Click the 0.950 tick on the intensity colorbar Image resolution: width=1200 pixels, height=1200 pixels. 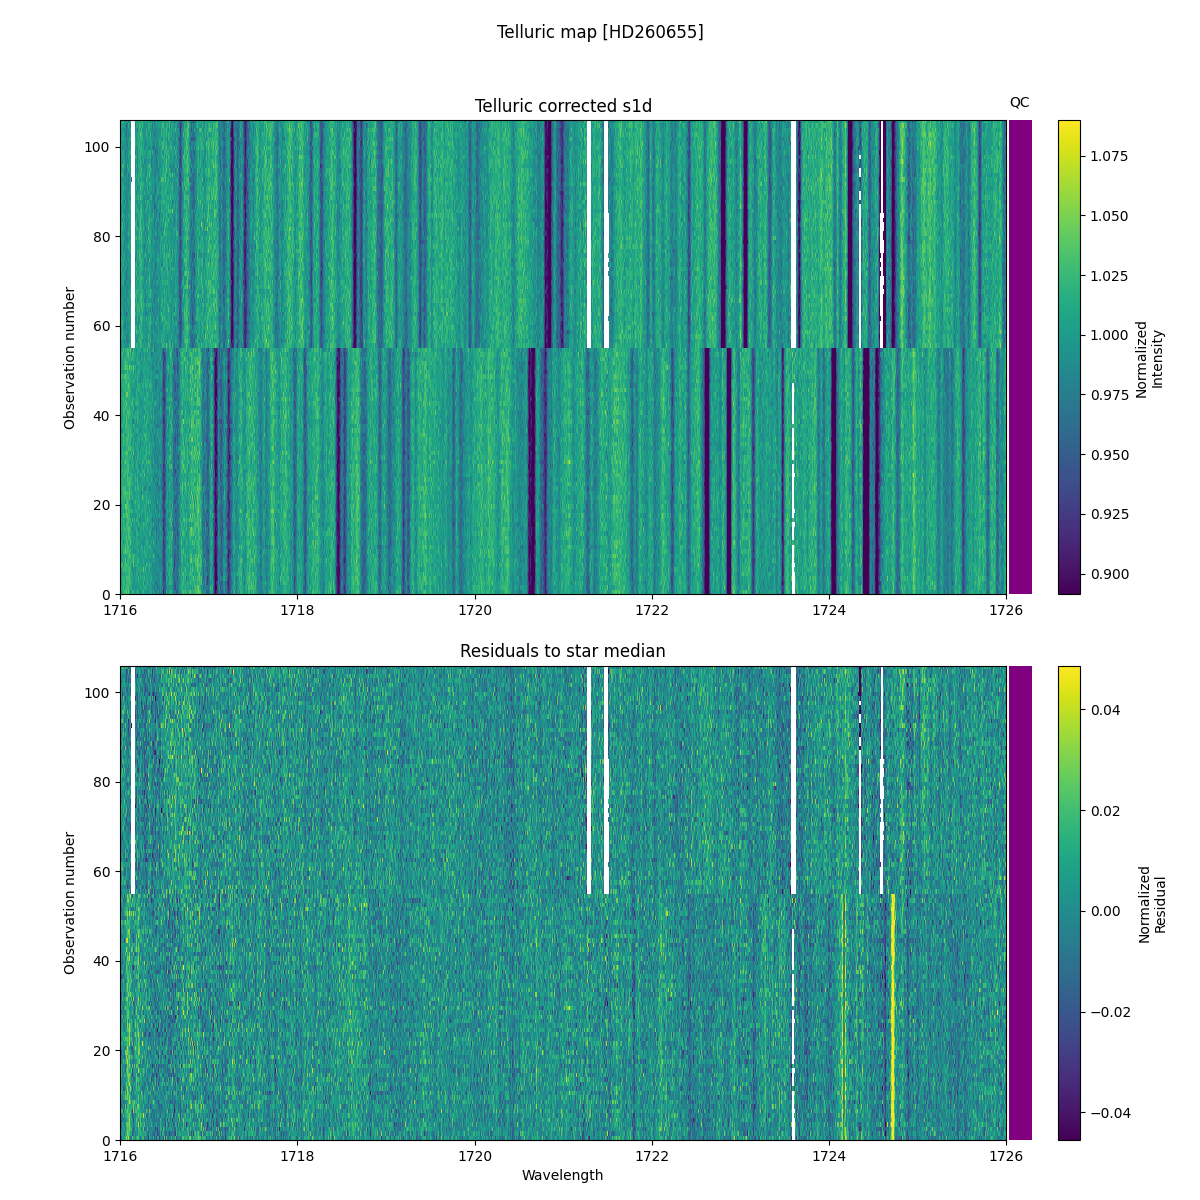point(1109,454)
